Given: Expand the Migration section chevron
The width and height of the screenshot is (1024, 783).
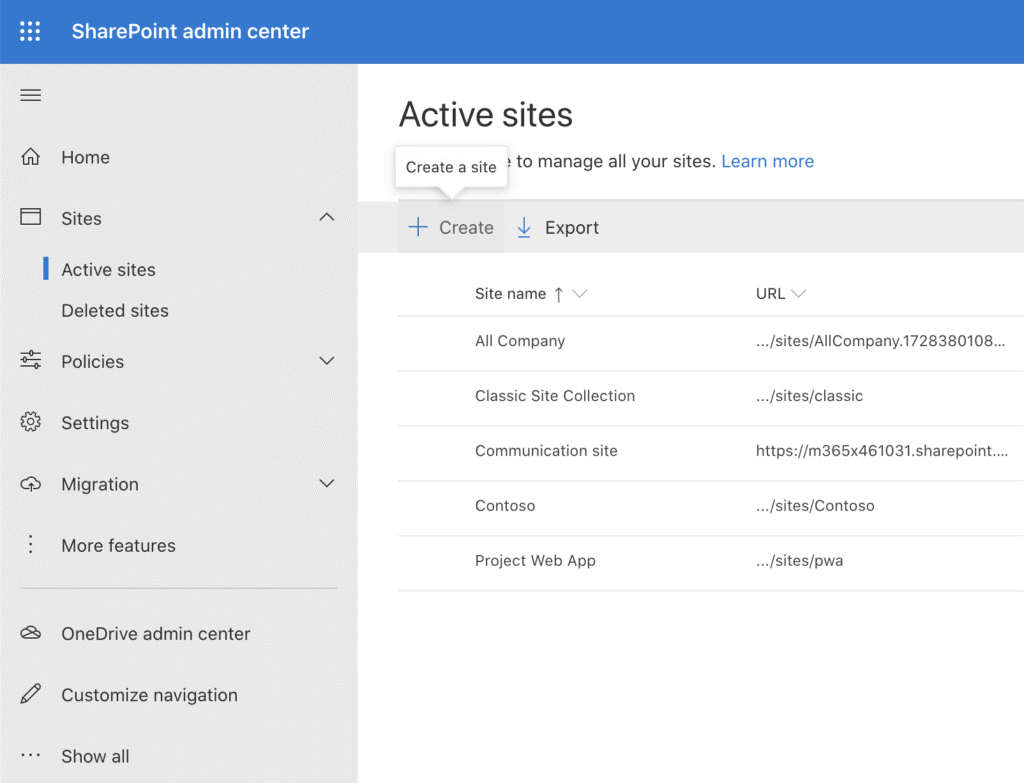Looking at the screenshot, I should 326,484.
